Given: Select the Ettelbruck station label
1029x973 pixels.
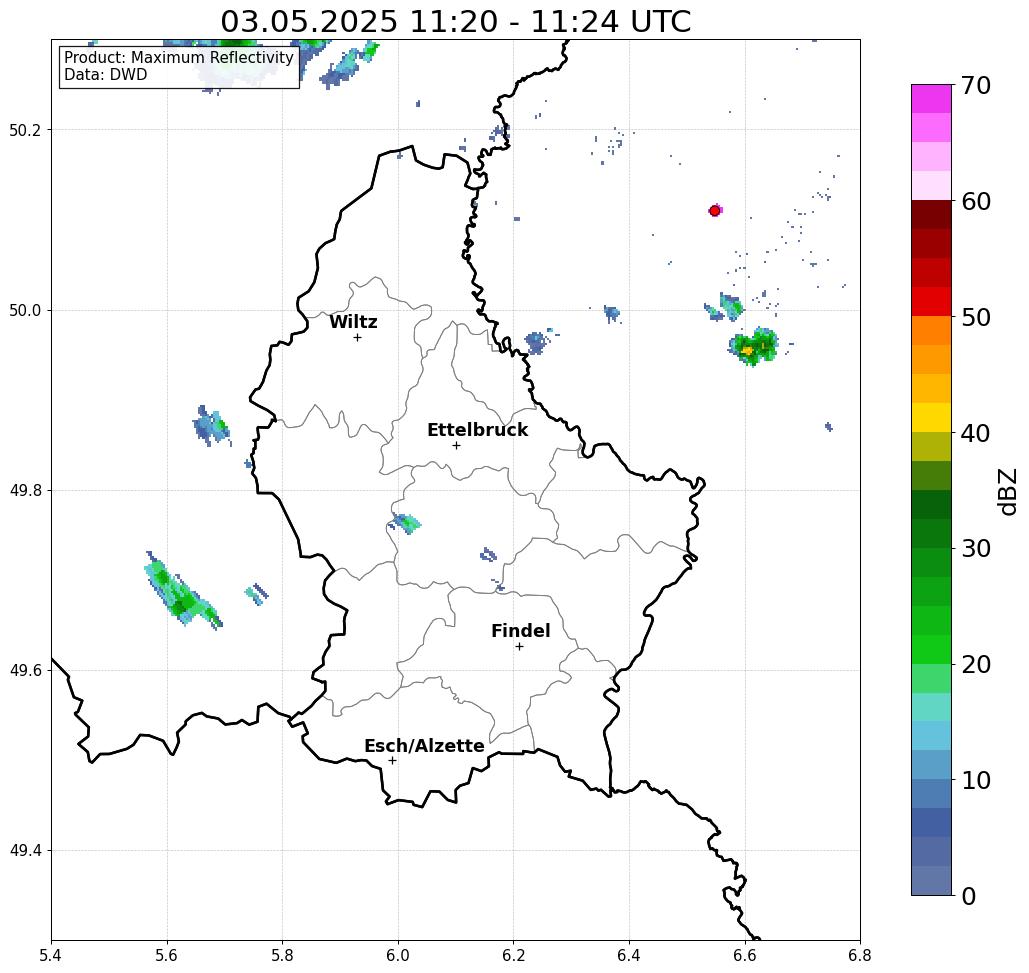Looking at the screenshot, I should (477, 430).
